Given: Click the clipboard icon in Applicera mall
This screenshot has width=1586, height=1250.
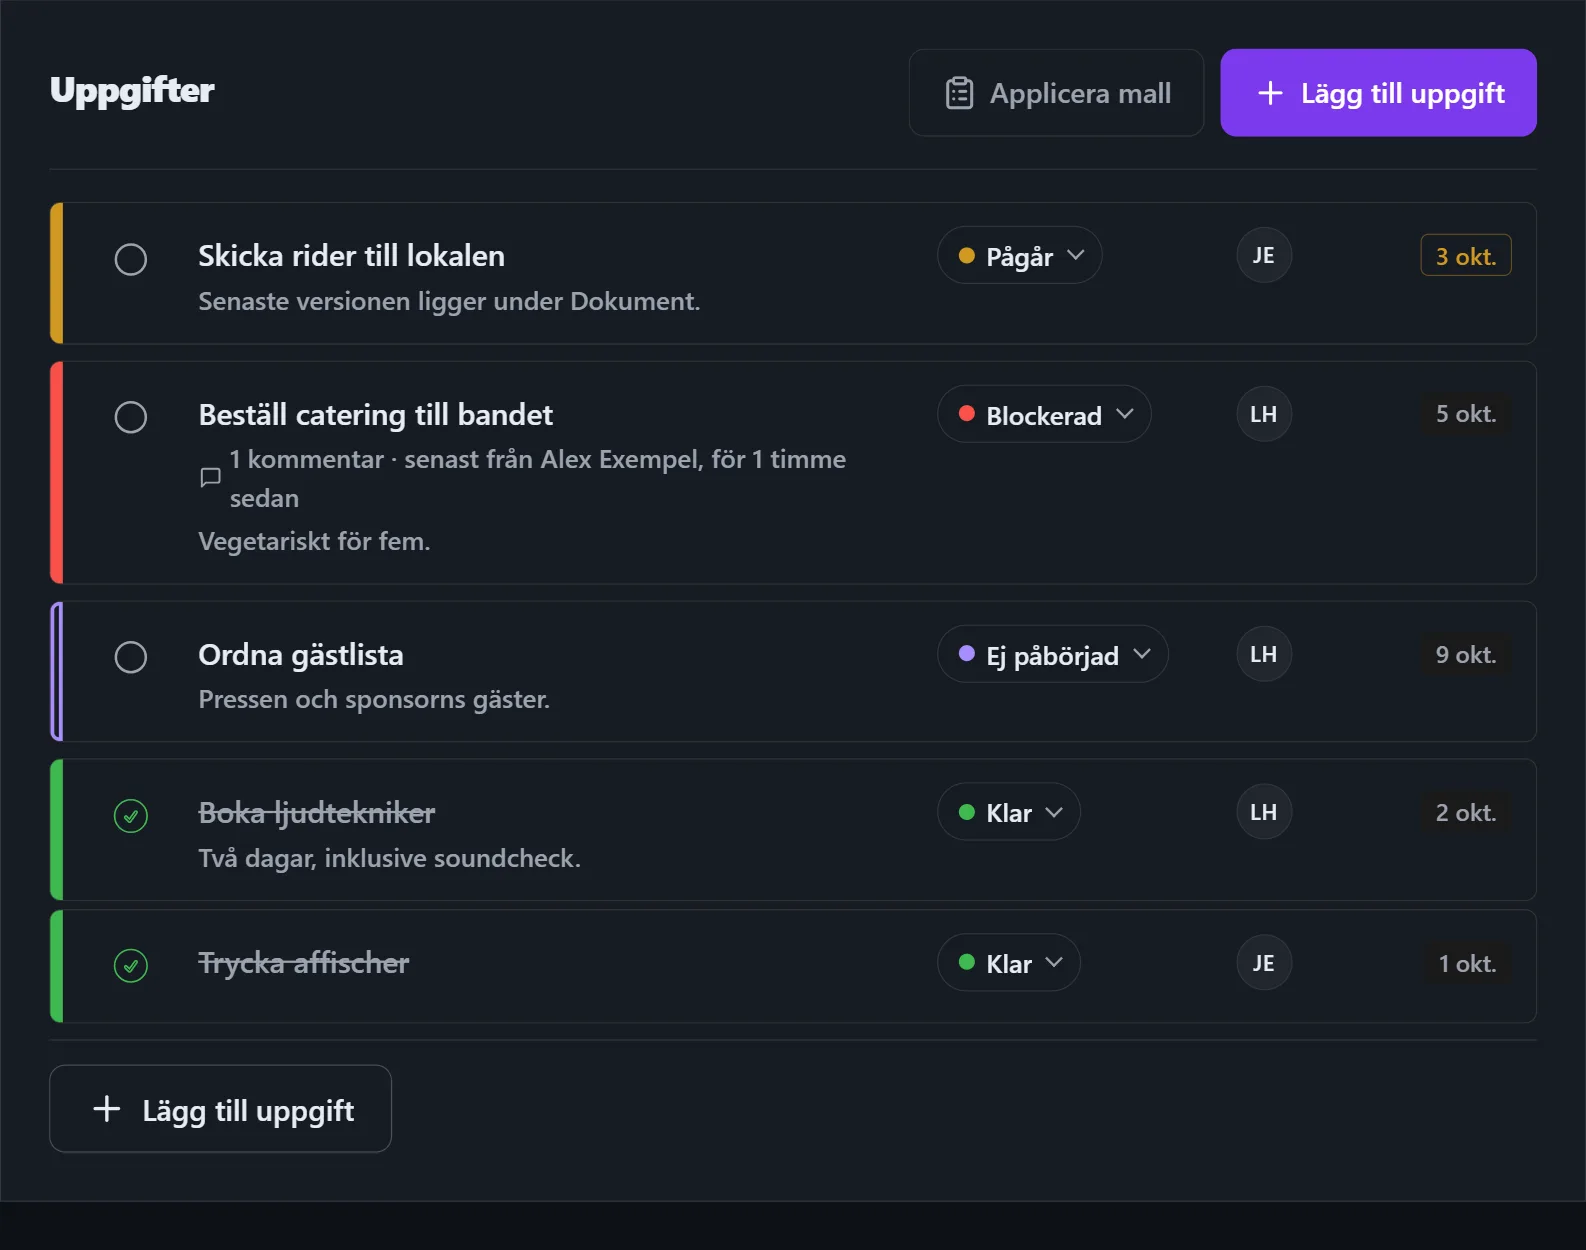Looking at the screenshot, I should coord(959,93).
